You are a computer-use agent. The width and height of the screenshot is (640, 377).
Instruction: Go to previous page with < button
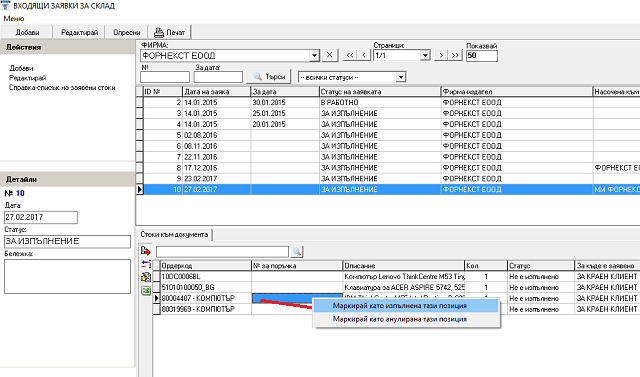364,55
